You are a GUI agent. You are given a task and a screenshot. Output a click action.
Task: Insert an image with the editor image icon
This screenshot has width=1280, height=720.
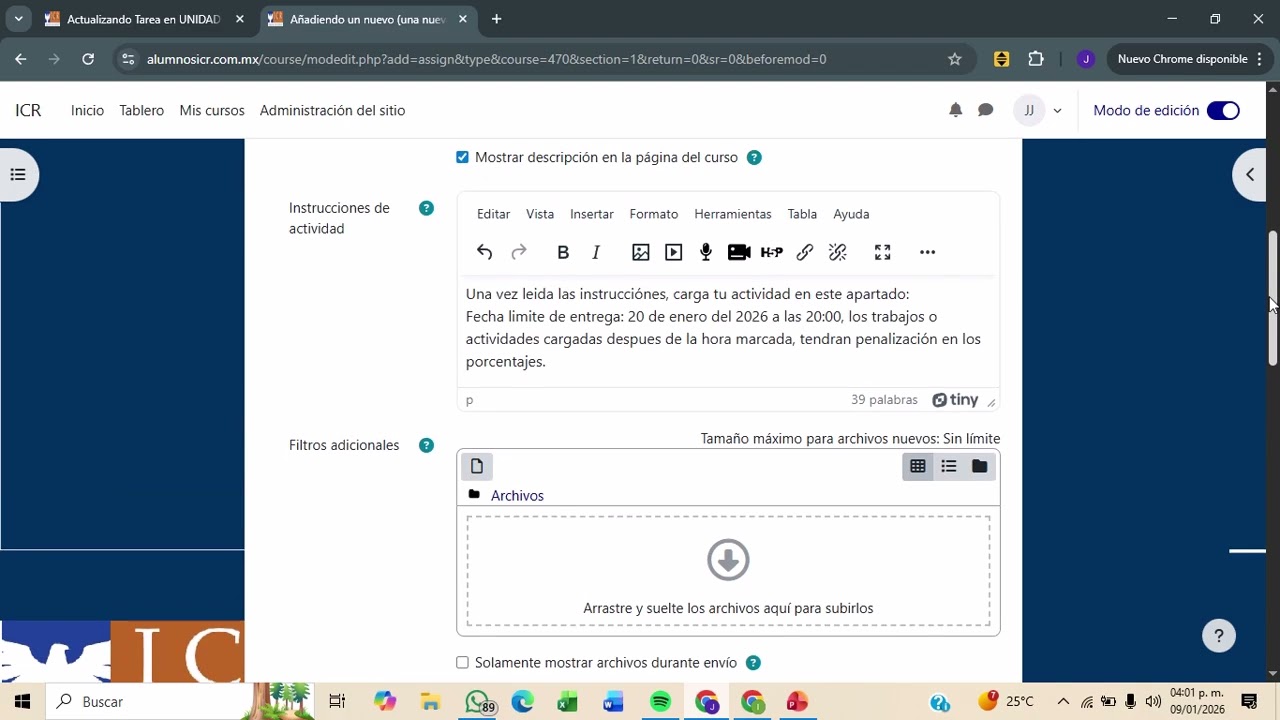pyautogui.click(x=641, y=252)
